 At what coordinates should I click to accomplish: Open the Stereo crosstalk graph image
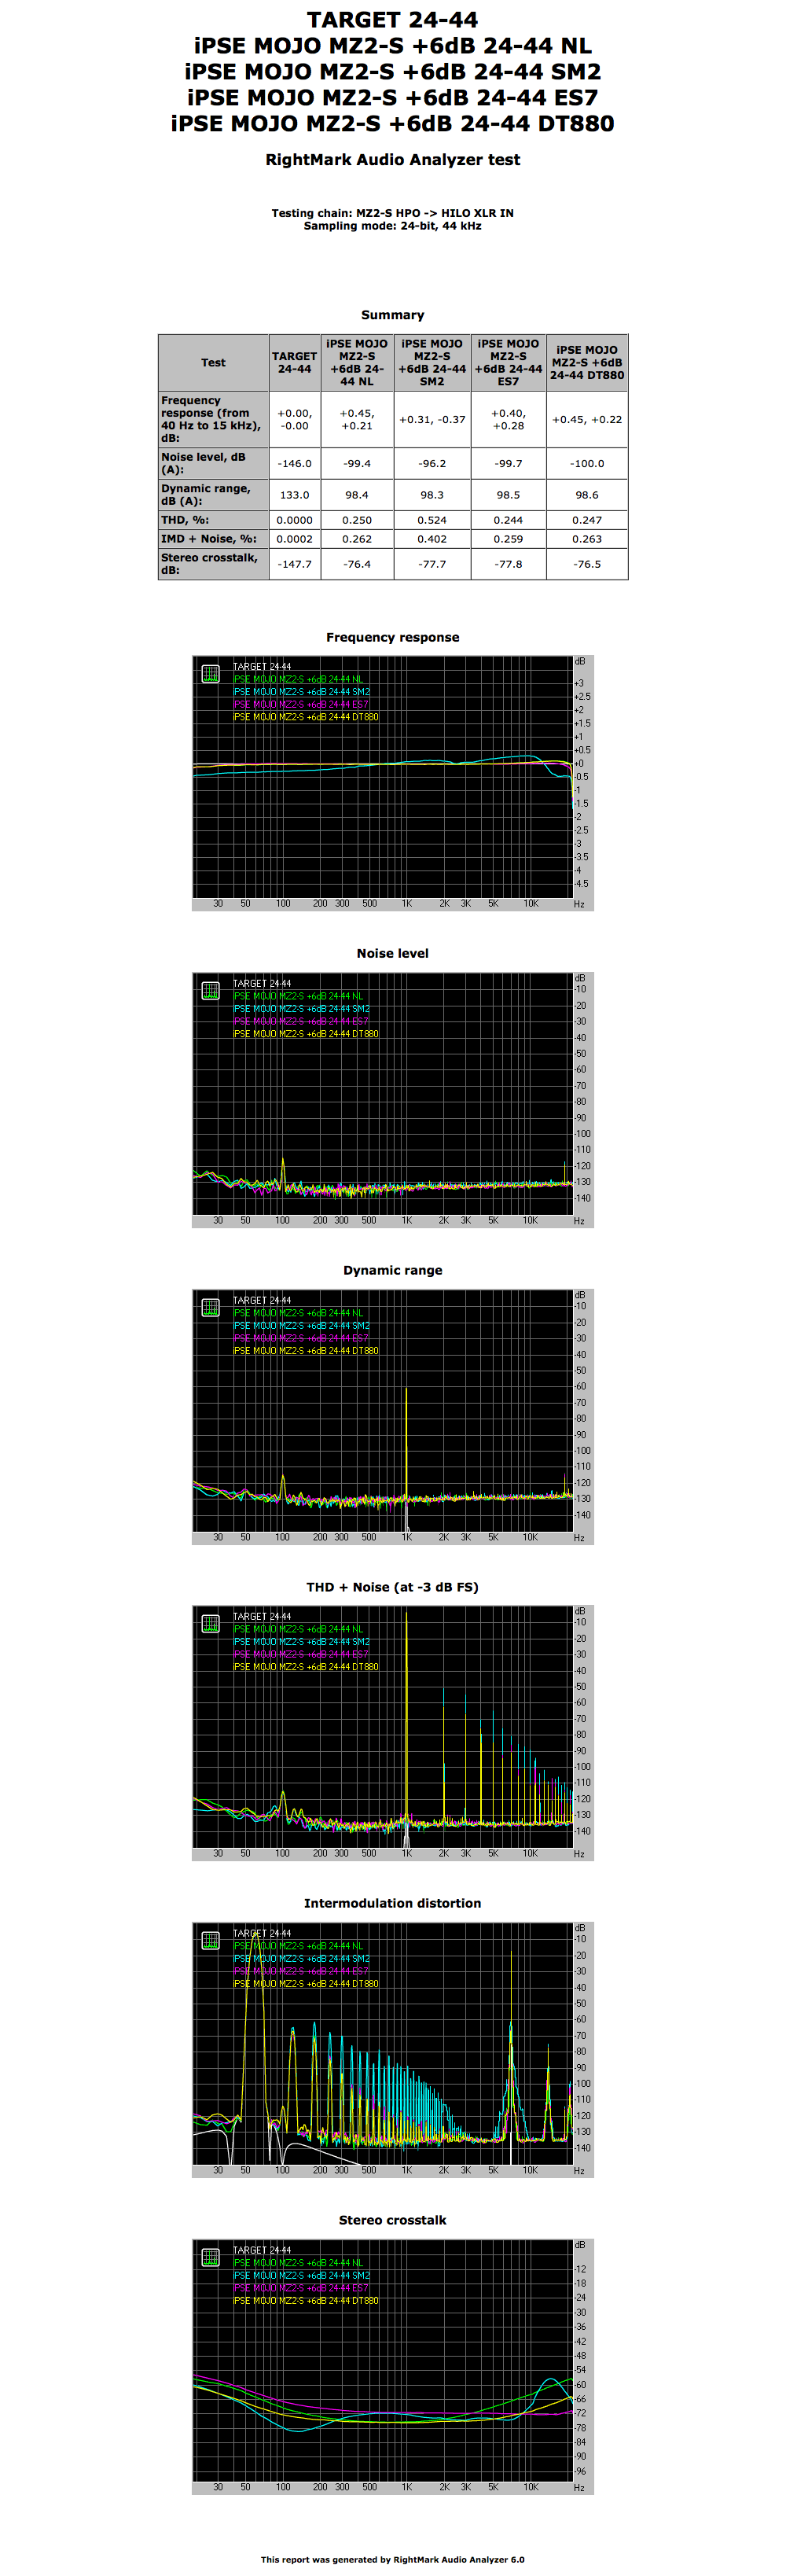coord(393,2367)
